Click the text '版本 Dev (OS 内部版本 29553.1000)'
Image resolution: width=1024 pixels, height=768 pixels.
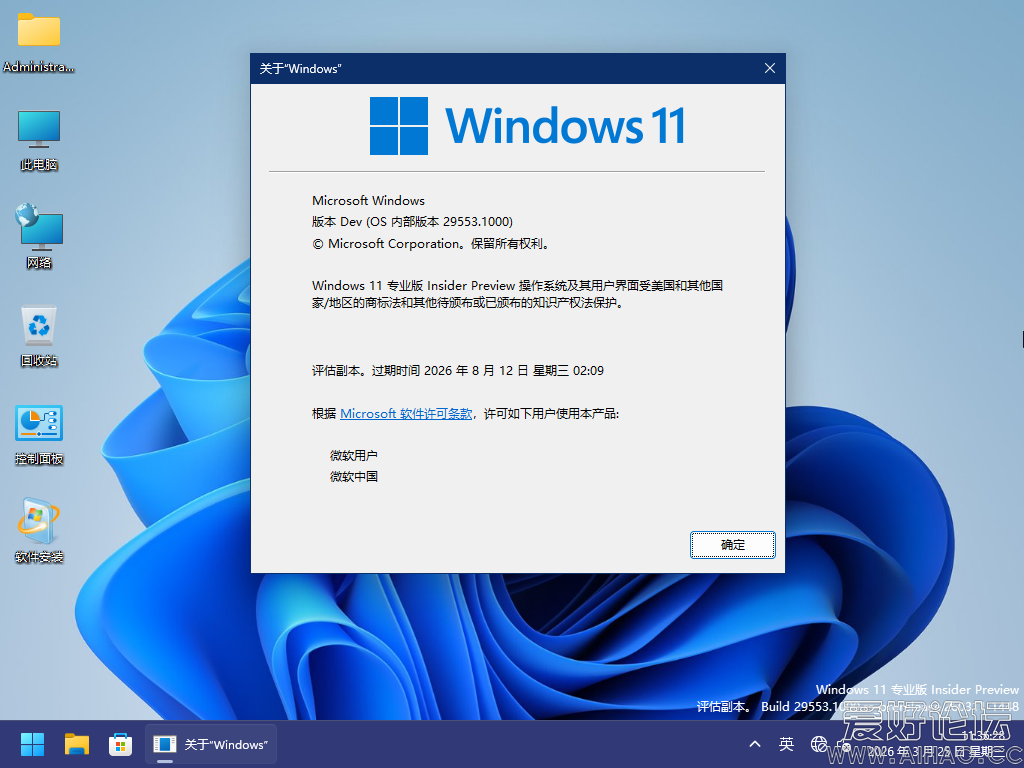pos(412,222)
